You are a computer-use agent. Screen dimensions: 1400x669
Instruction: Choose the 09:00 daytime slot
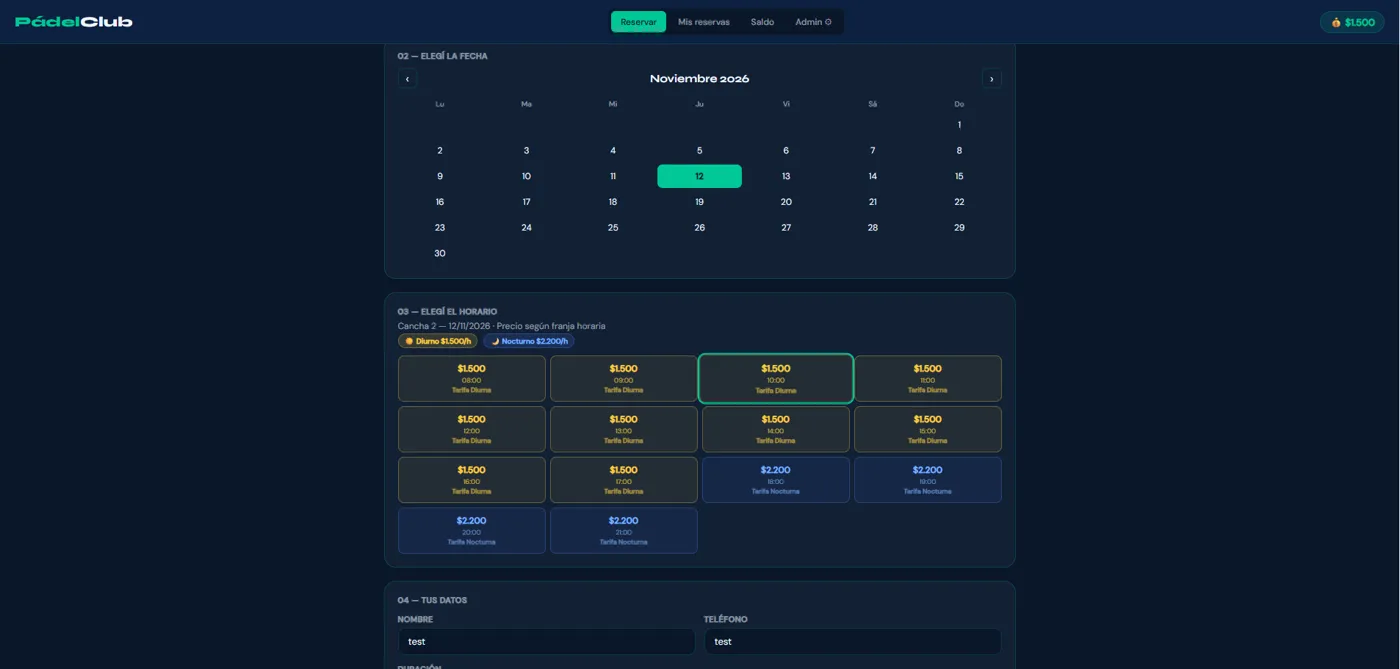[x=624, y=379]
